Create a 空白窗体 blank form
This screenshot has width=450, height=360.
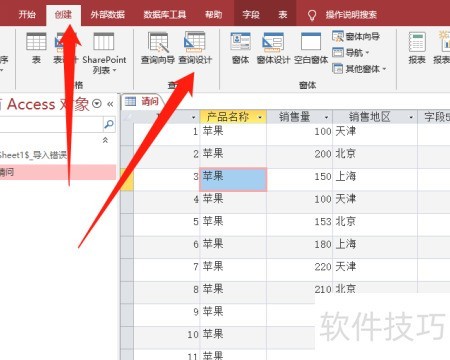pos(311,48)
